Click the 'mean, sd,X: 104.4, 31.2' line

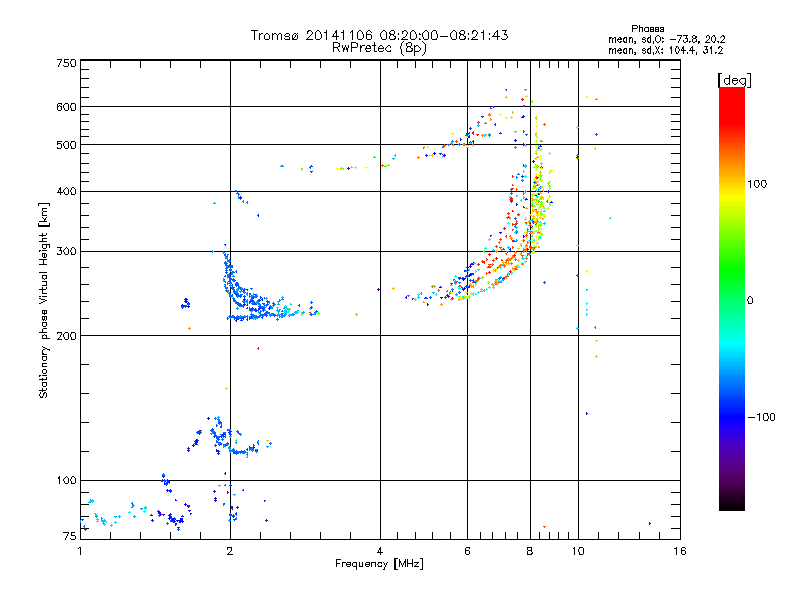665,50
